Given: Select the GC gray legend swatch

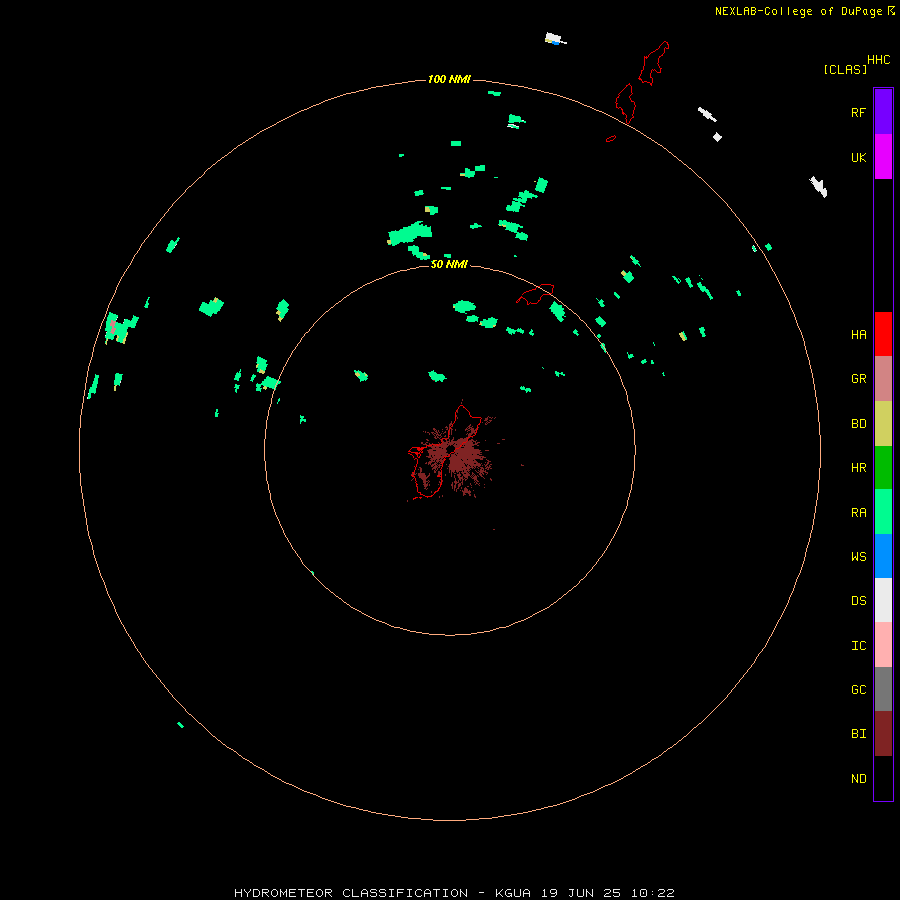Looking at the screenshot, I should coord(883,689).
